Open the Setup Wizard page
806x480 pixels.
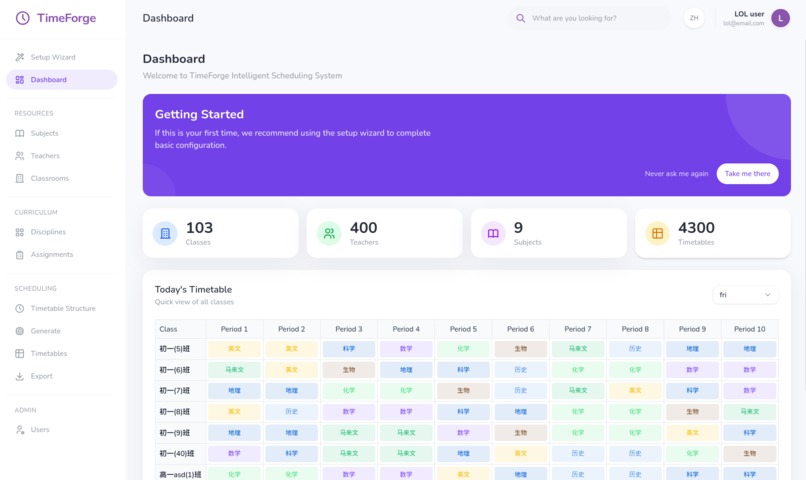tap(62, 57)
